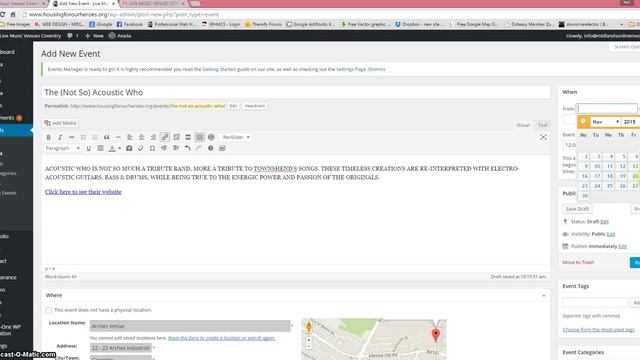The image size is (640, 360).
Task: Click the event title input field
Action: pyautogui.click(x=296, y=92)
